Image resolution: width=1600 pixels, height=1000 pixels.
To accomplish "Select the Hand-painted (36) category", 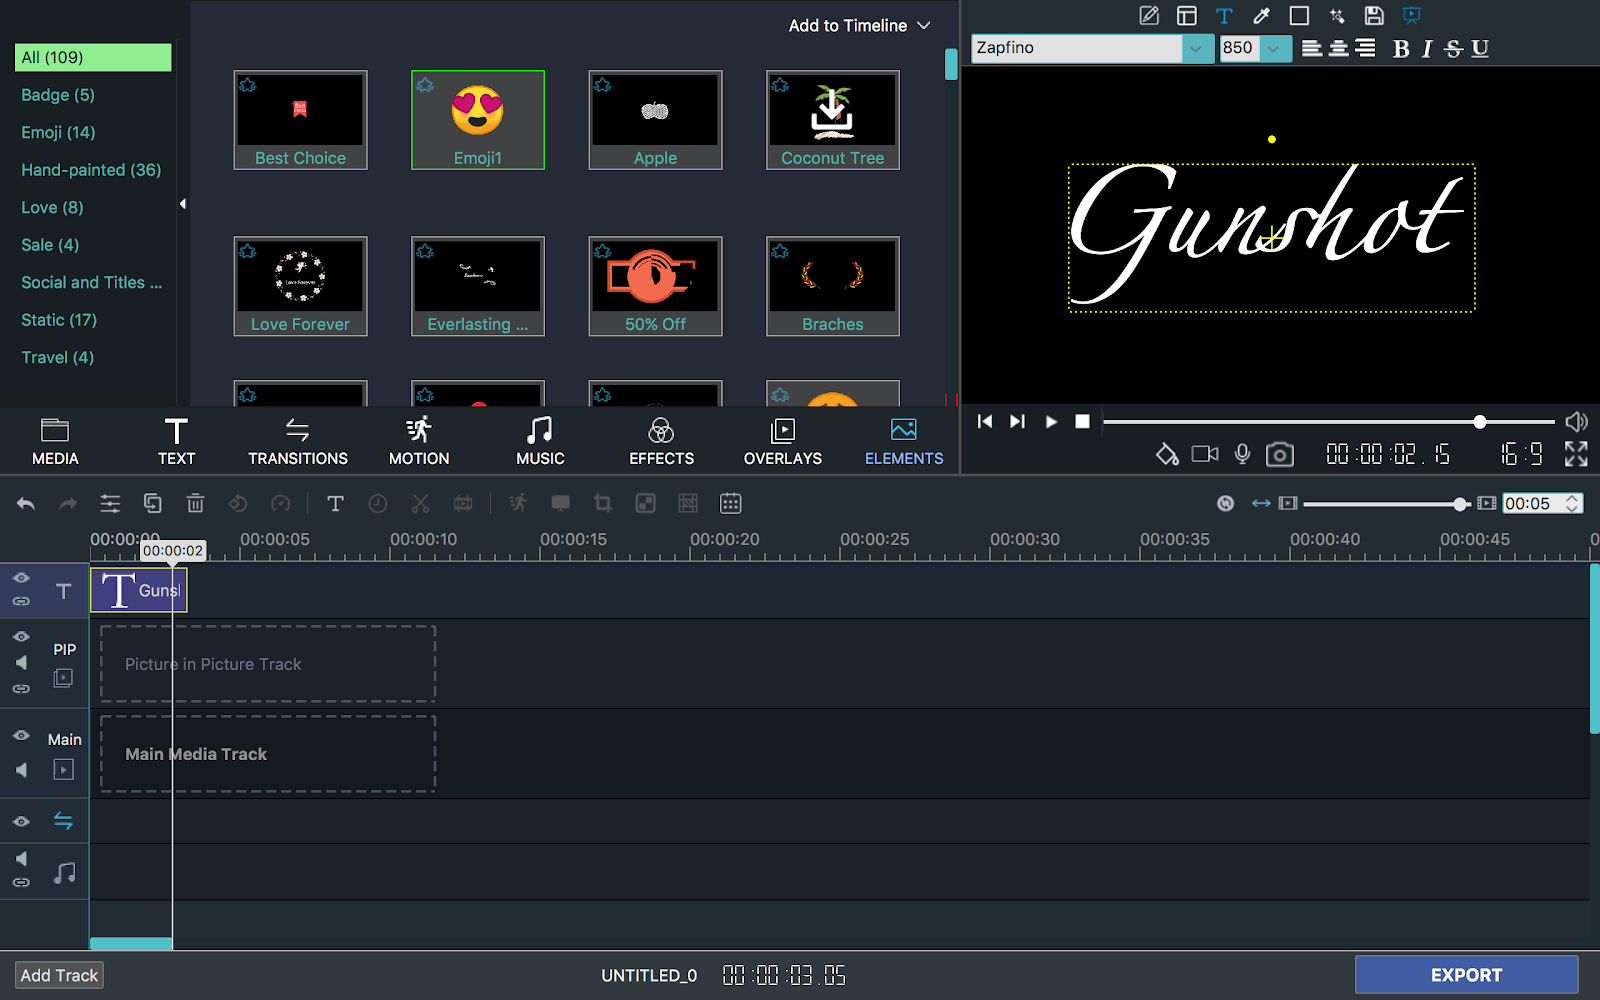I will (x=91, y=170).
